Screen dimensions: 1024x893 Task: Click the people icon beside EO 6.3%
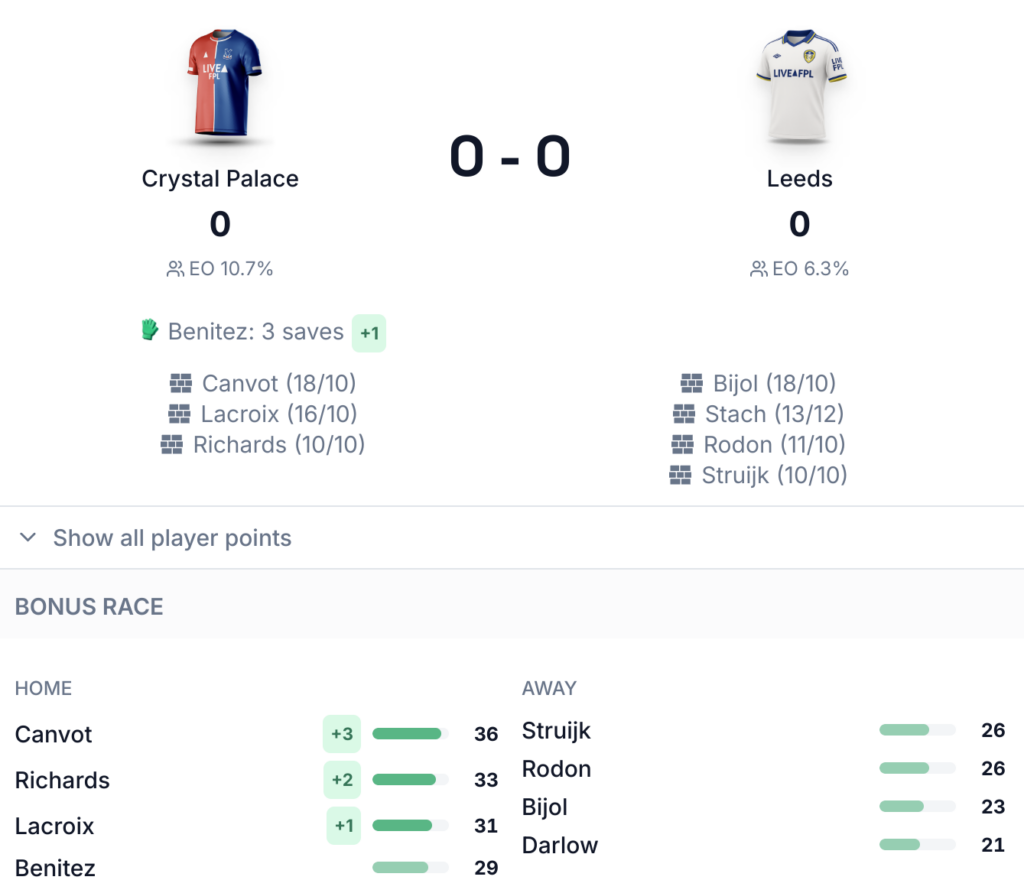pyautogui.click(x=759, y=269)
